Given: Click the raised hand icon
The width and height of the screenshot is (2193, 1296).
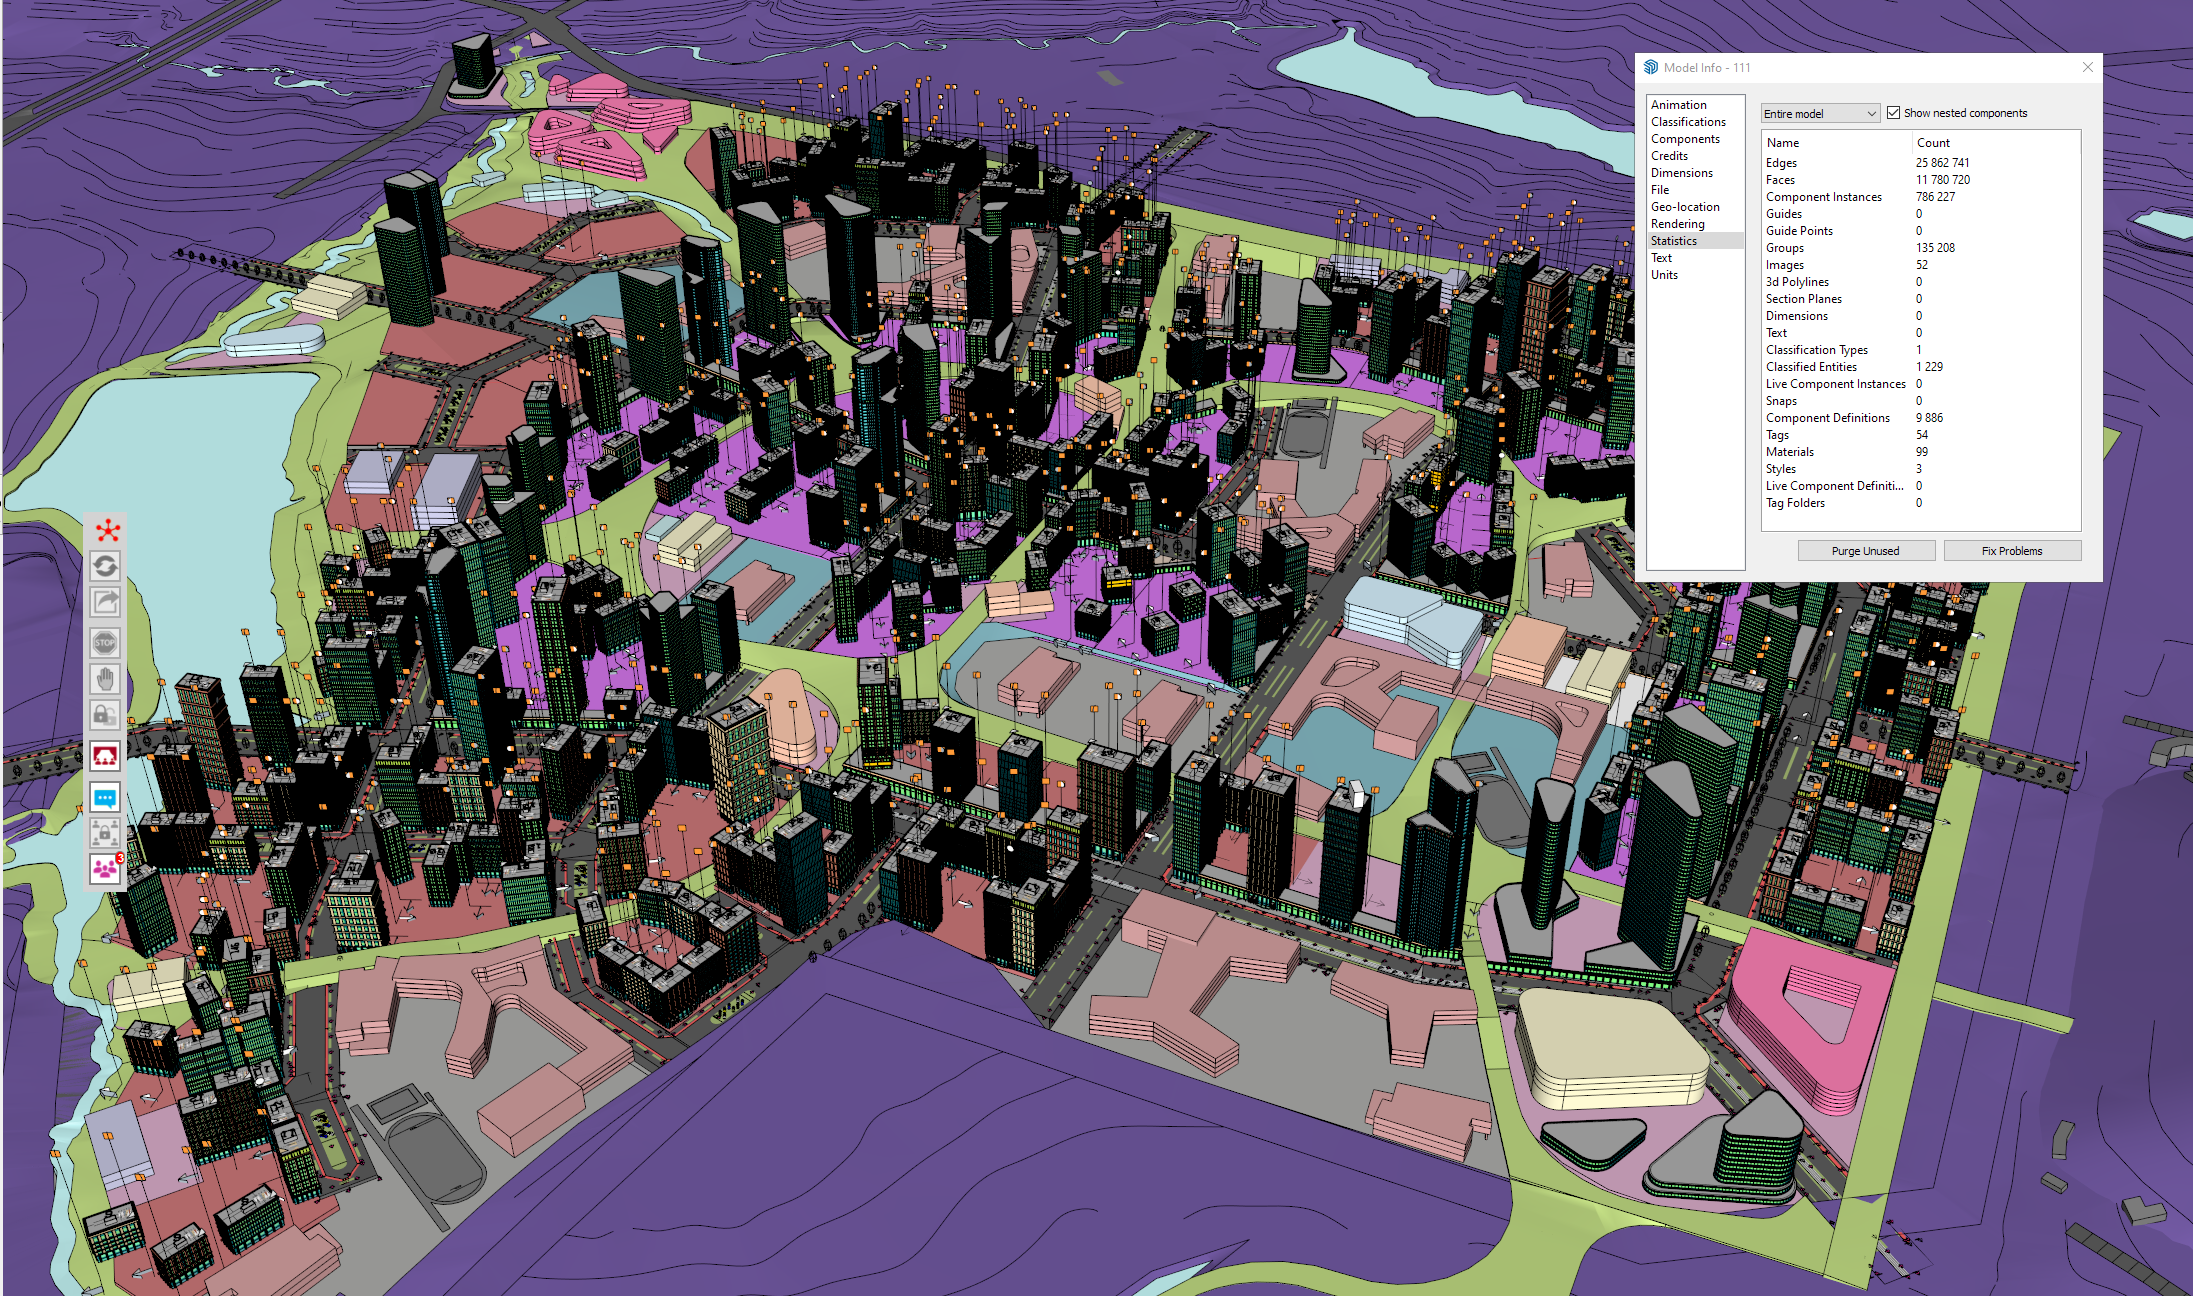Looking at the screenshot, I should 106,680.
